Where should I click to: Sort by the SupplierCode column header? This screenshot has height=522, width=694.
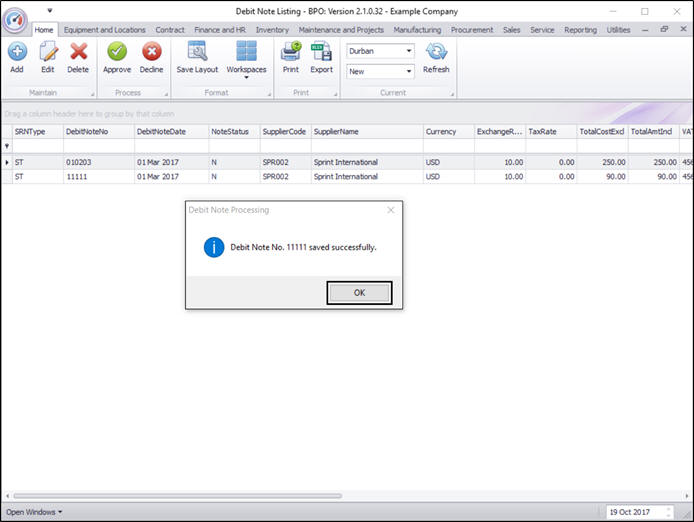[x=286, y=131]
